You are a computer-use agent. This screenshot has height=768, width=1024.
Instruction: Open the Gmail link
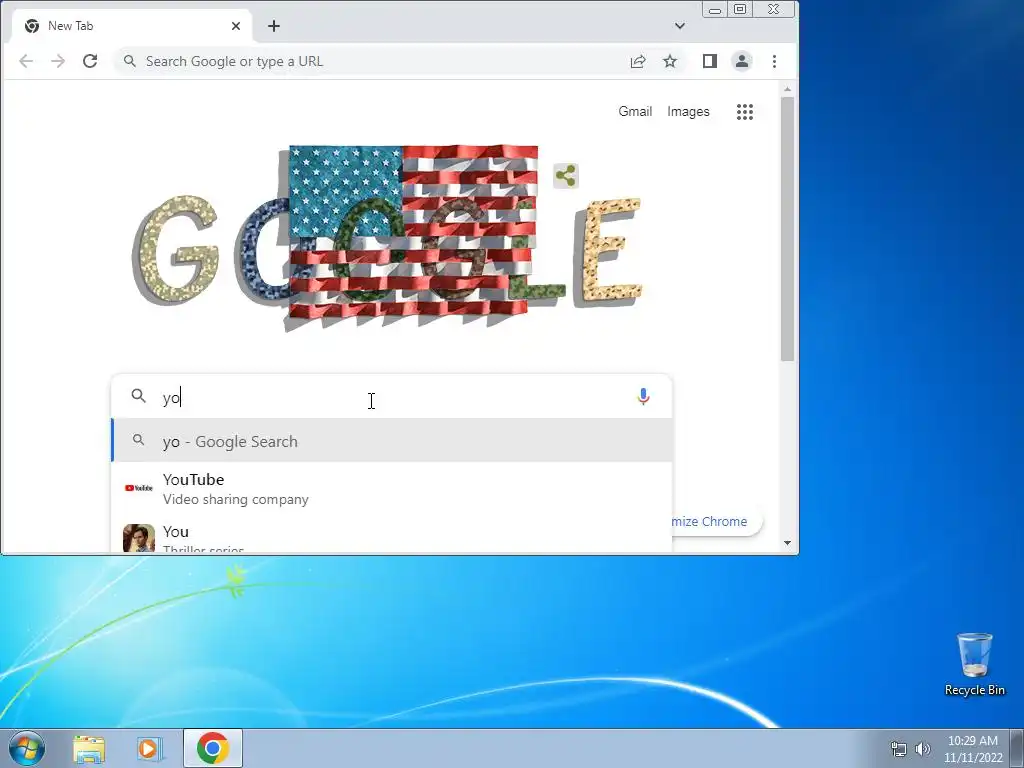click(x=635, y=112)
